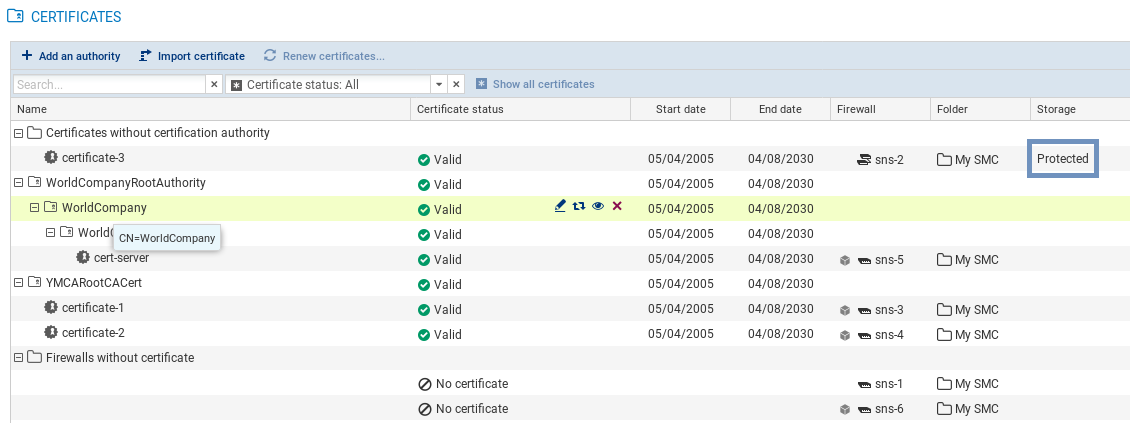This screenshot has width=1130, height=423.
Task: Click into the Search input field
Action: click(108, 85)
